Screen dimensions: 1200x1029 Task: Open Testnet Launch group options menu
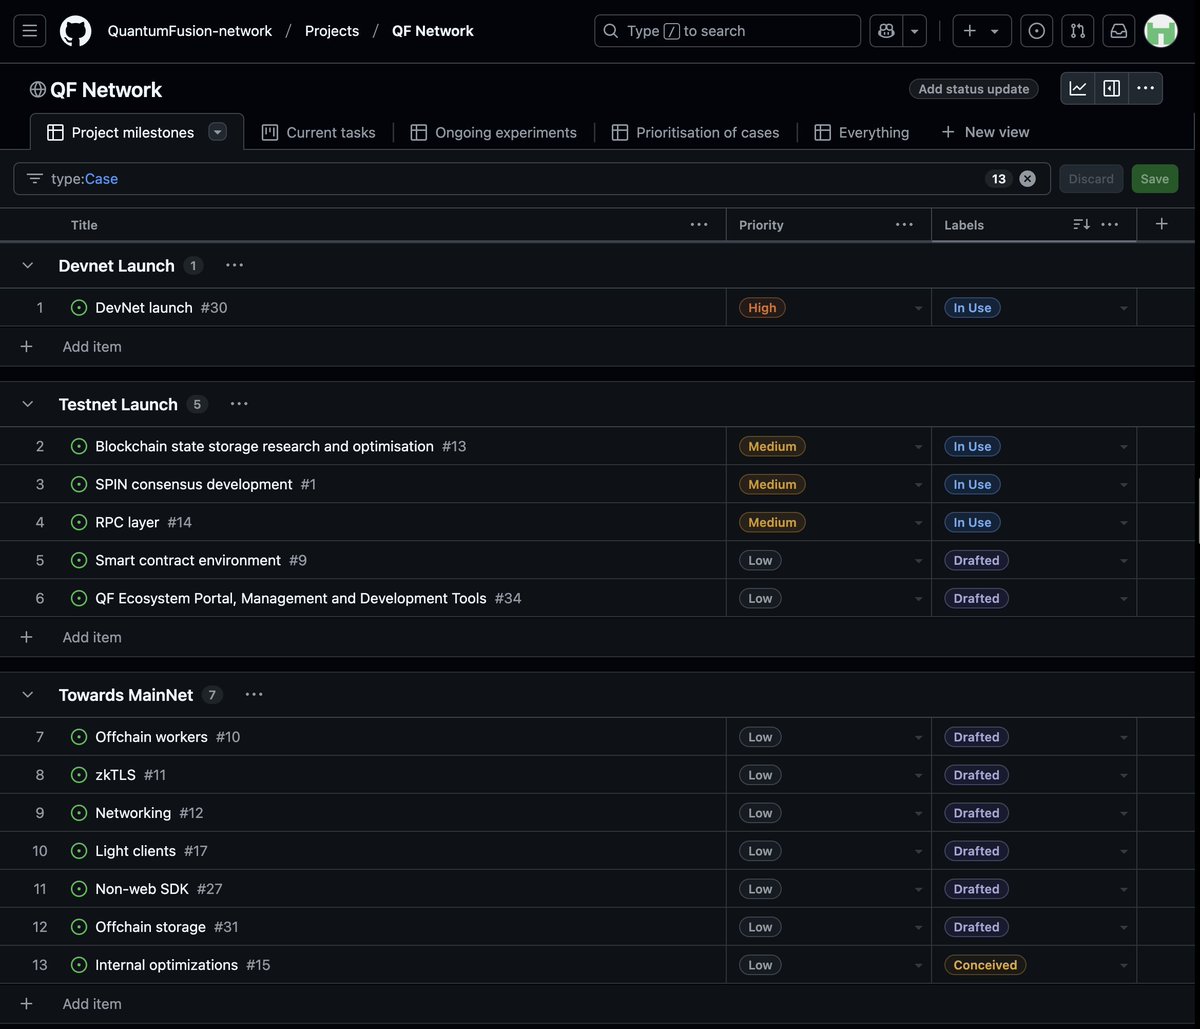pos(238,404)
